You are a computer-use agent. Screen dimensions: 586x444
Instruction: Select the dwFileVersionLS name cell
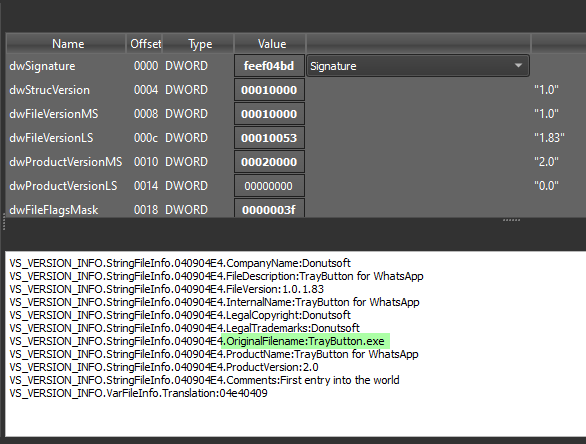tap(51, 138)
